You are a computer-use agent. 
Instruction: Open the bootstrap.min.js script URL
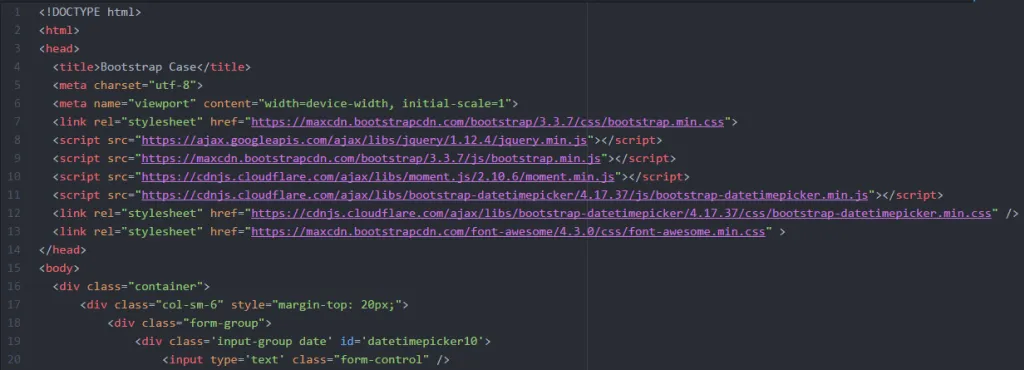[x=371, y=158]
